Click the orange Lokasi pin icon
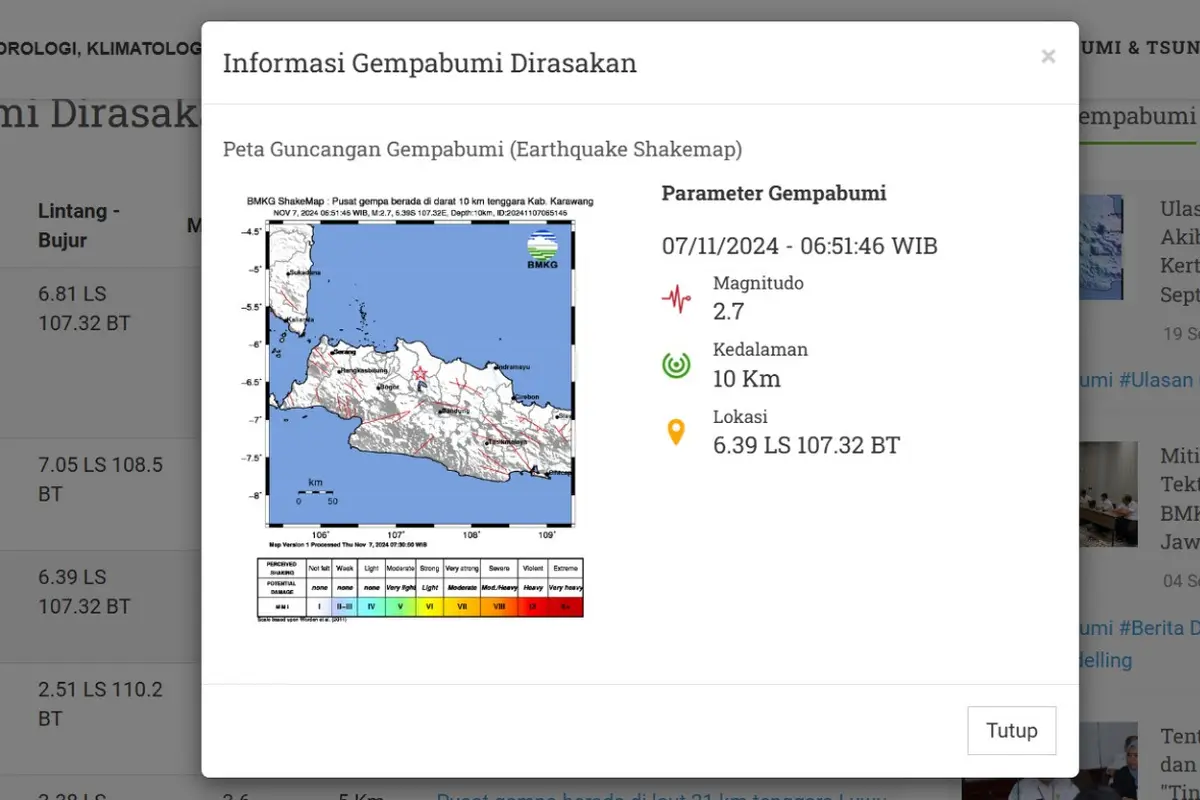Image resolution: width=1200 pixels, height=800 pixels. coord(676,432)
